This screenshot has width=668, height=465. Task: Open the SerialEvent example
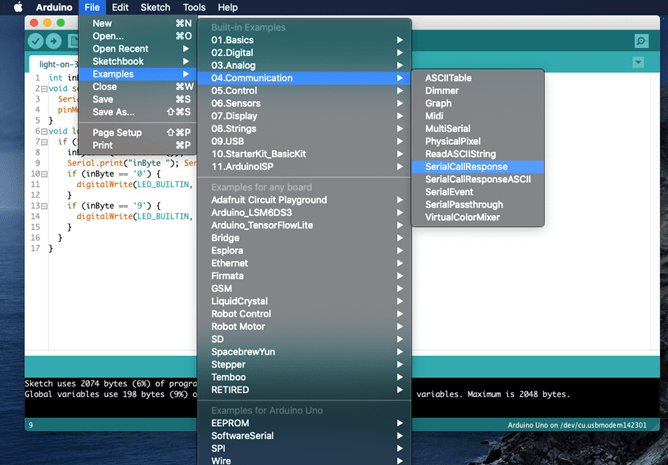(478, 192)
